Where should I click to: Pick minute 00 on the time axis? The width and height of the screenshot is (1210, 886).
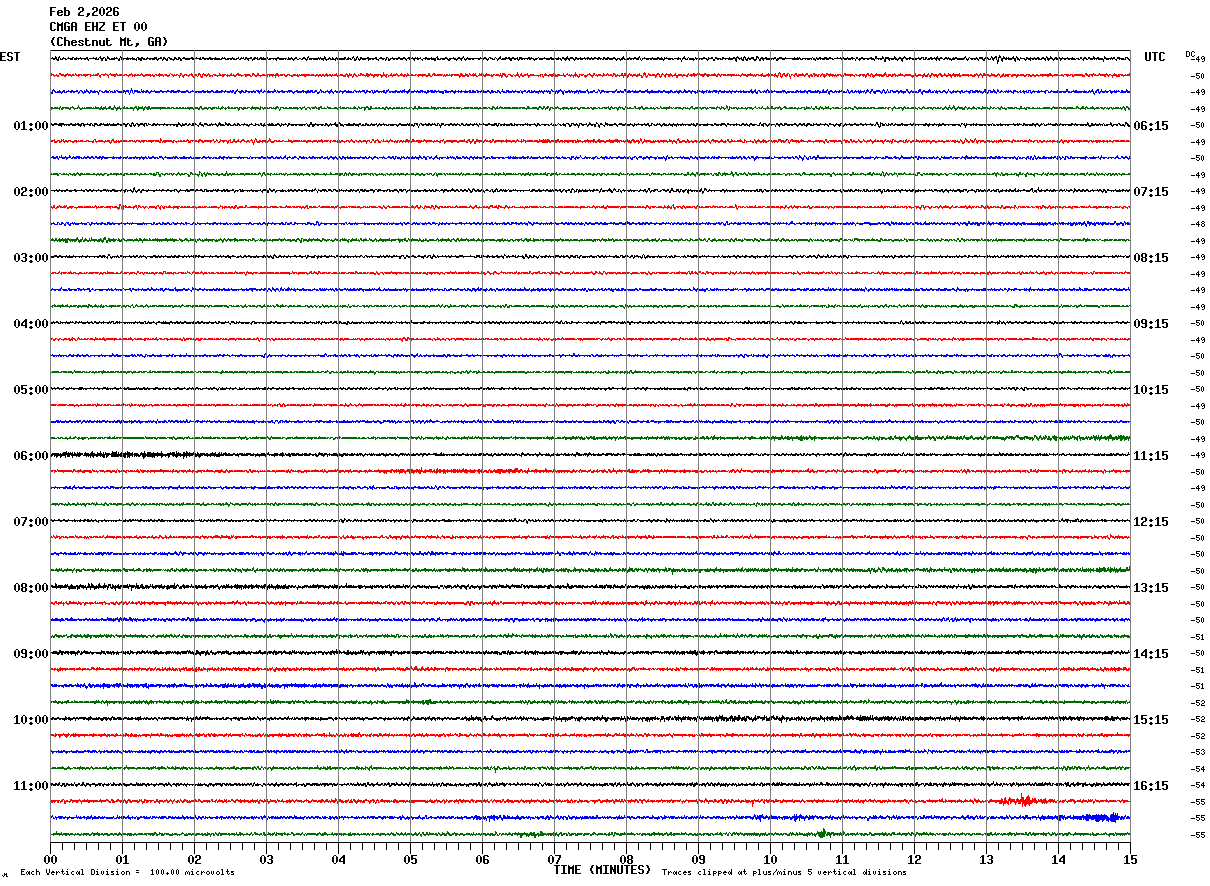pyautogui.click(x=50, y=859)
